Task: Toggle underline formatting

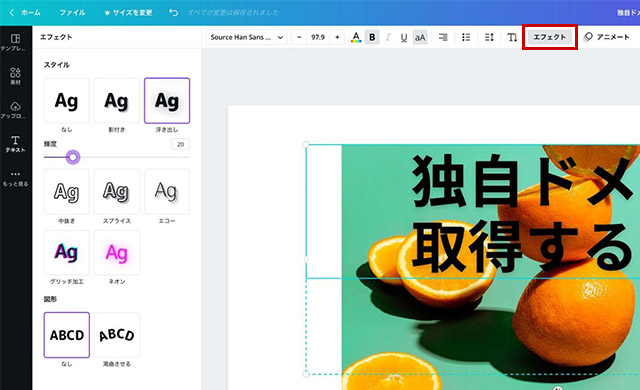Action: pyautogui.click(x=404, y=38)
